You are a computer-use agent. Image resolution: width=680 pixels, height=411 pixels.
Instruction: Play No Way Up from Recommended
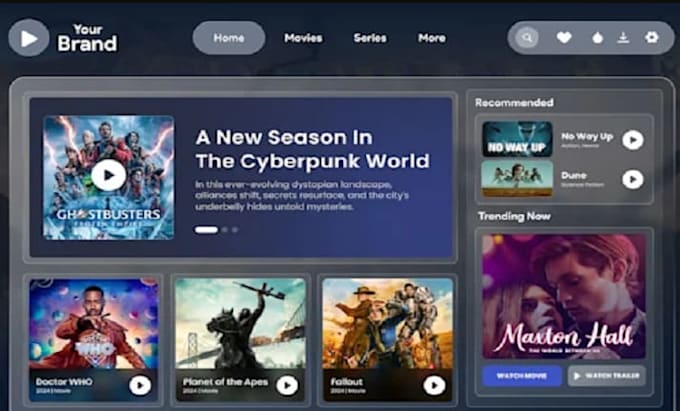(633, 140)
